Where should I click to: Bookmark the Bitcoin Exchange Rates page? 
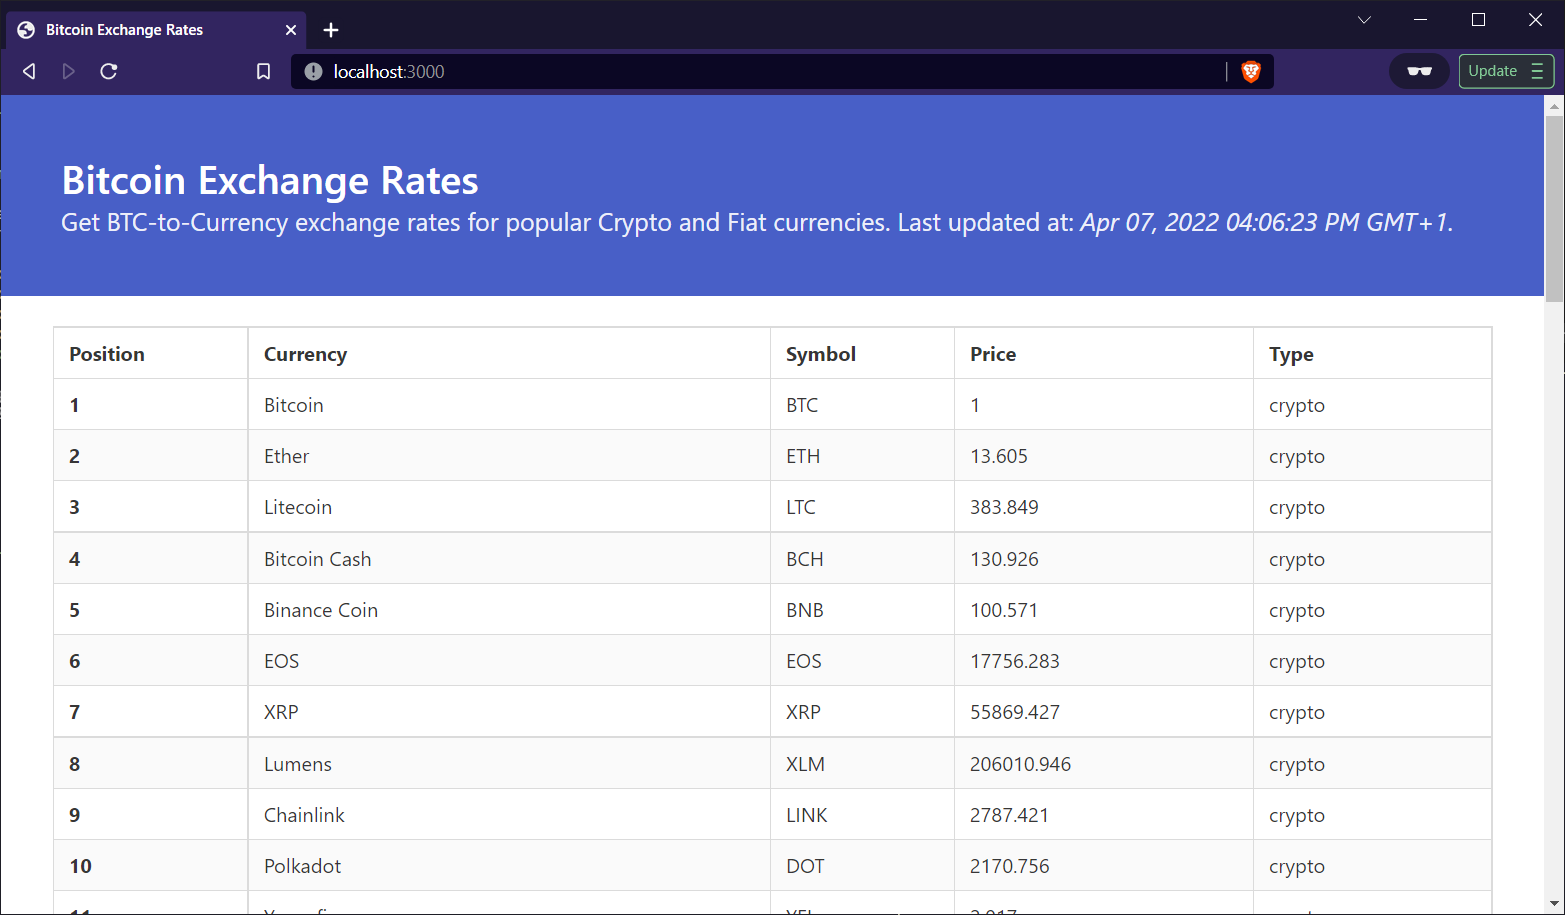point(263,71)
